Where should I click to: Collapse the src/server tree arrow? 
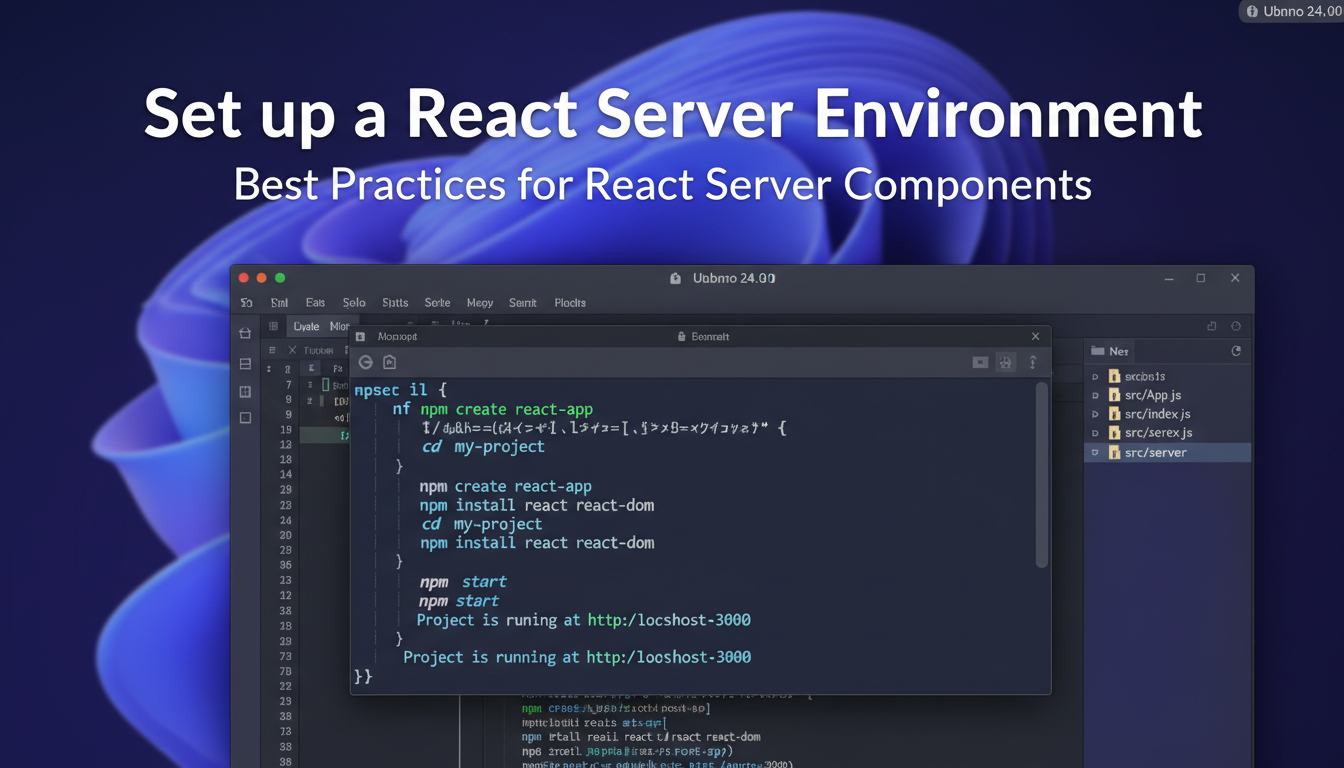click(x=1095, y=452)
